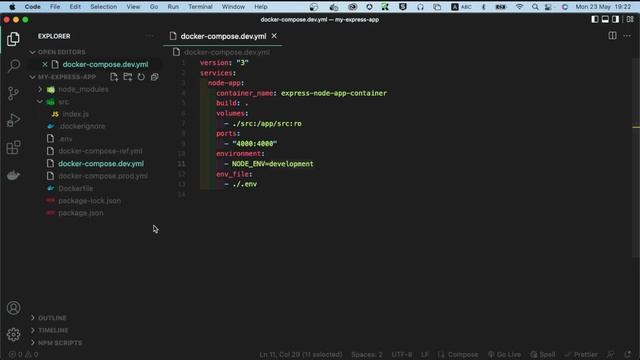The image size is (640, 360).
Task: Change end of line sequence LF
Action: 425,354
